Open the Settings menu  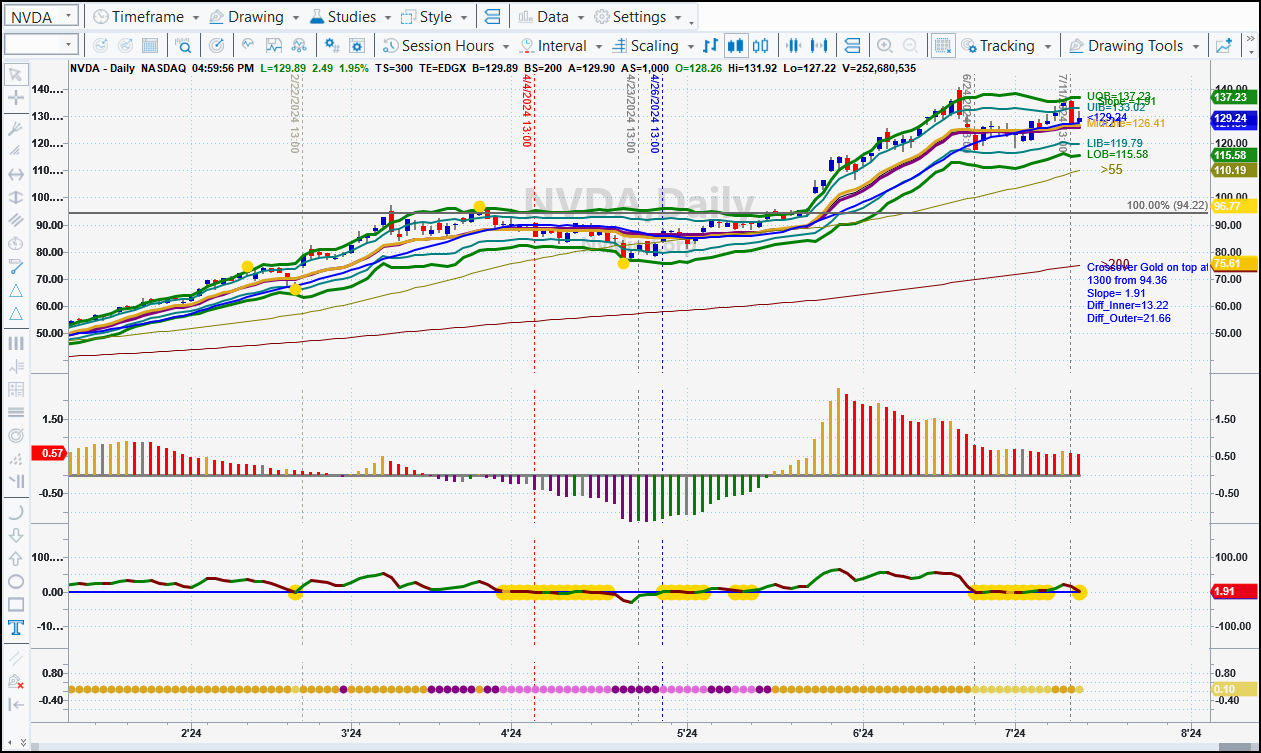(638, 17)
